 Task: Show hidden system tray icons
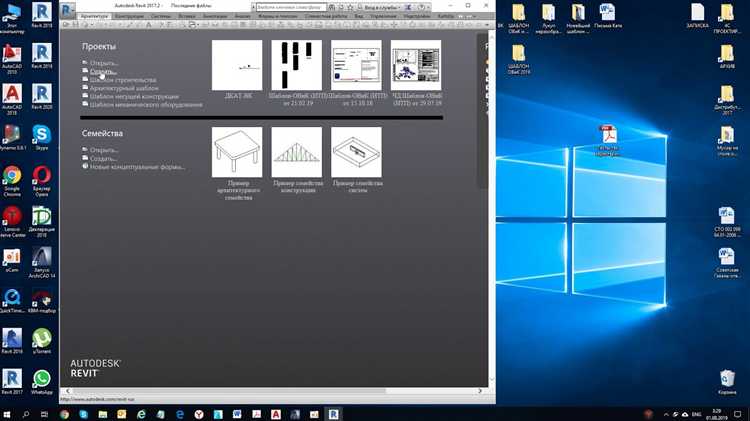coord(666,414)
